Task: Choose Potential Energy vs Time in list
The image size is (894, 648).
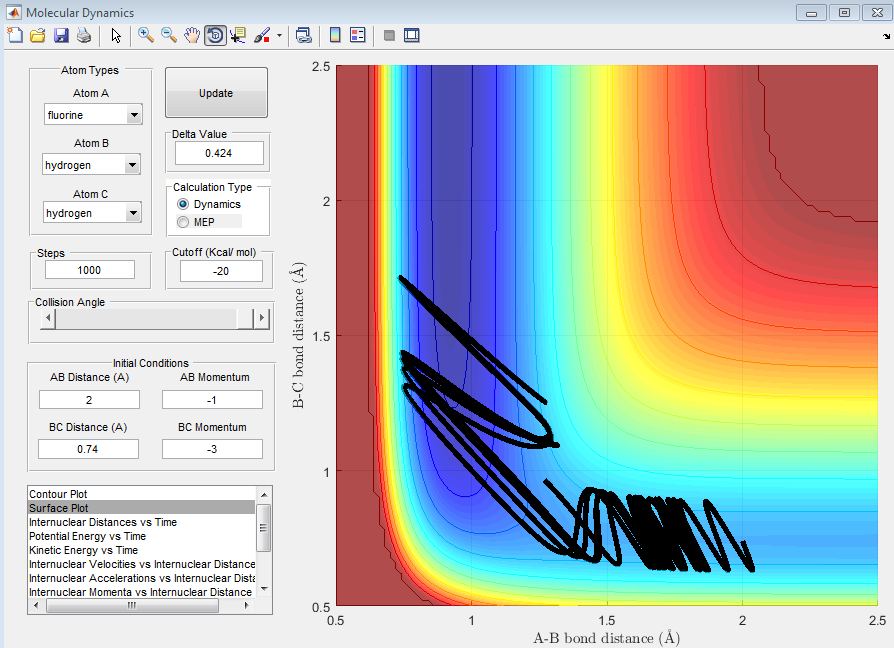Action: [87, 536]
